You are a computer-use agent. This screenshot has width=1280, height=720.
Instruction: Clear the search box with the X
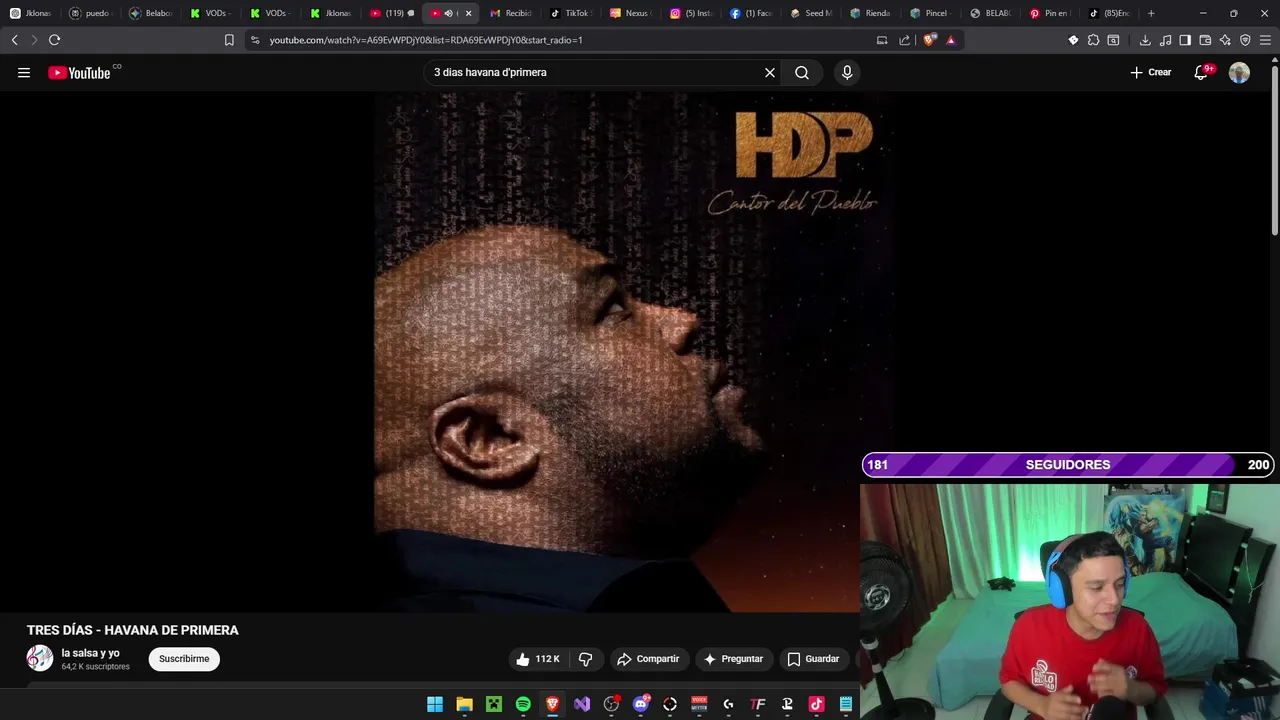(770, 72)
